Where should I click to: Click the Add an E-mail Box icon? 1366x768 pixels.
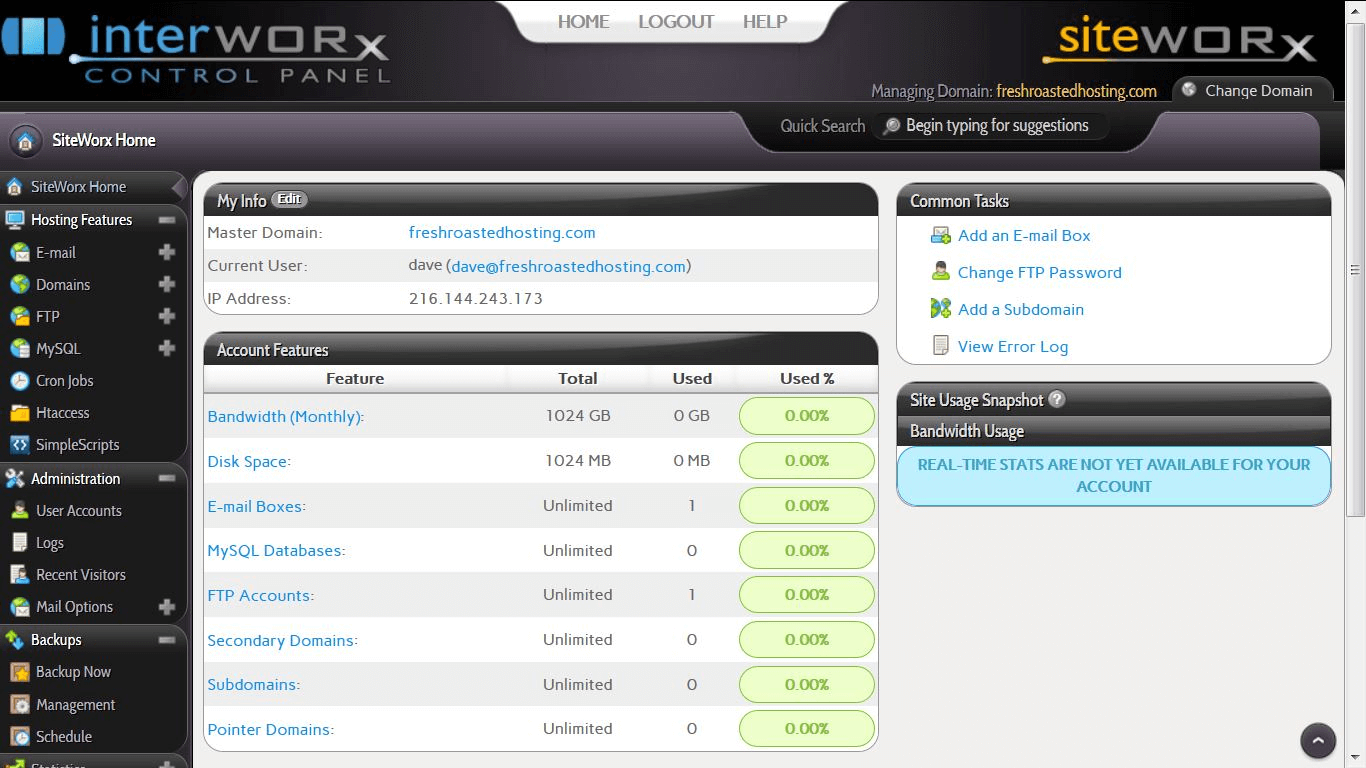point(941,236)
